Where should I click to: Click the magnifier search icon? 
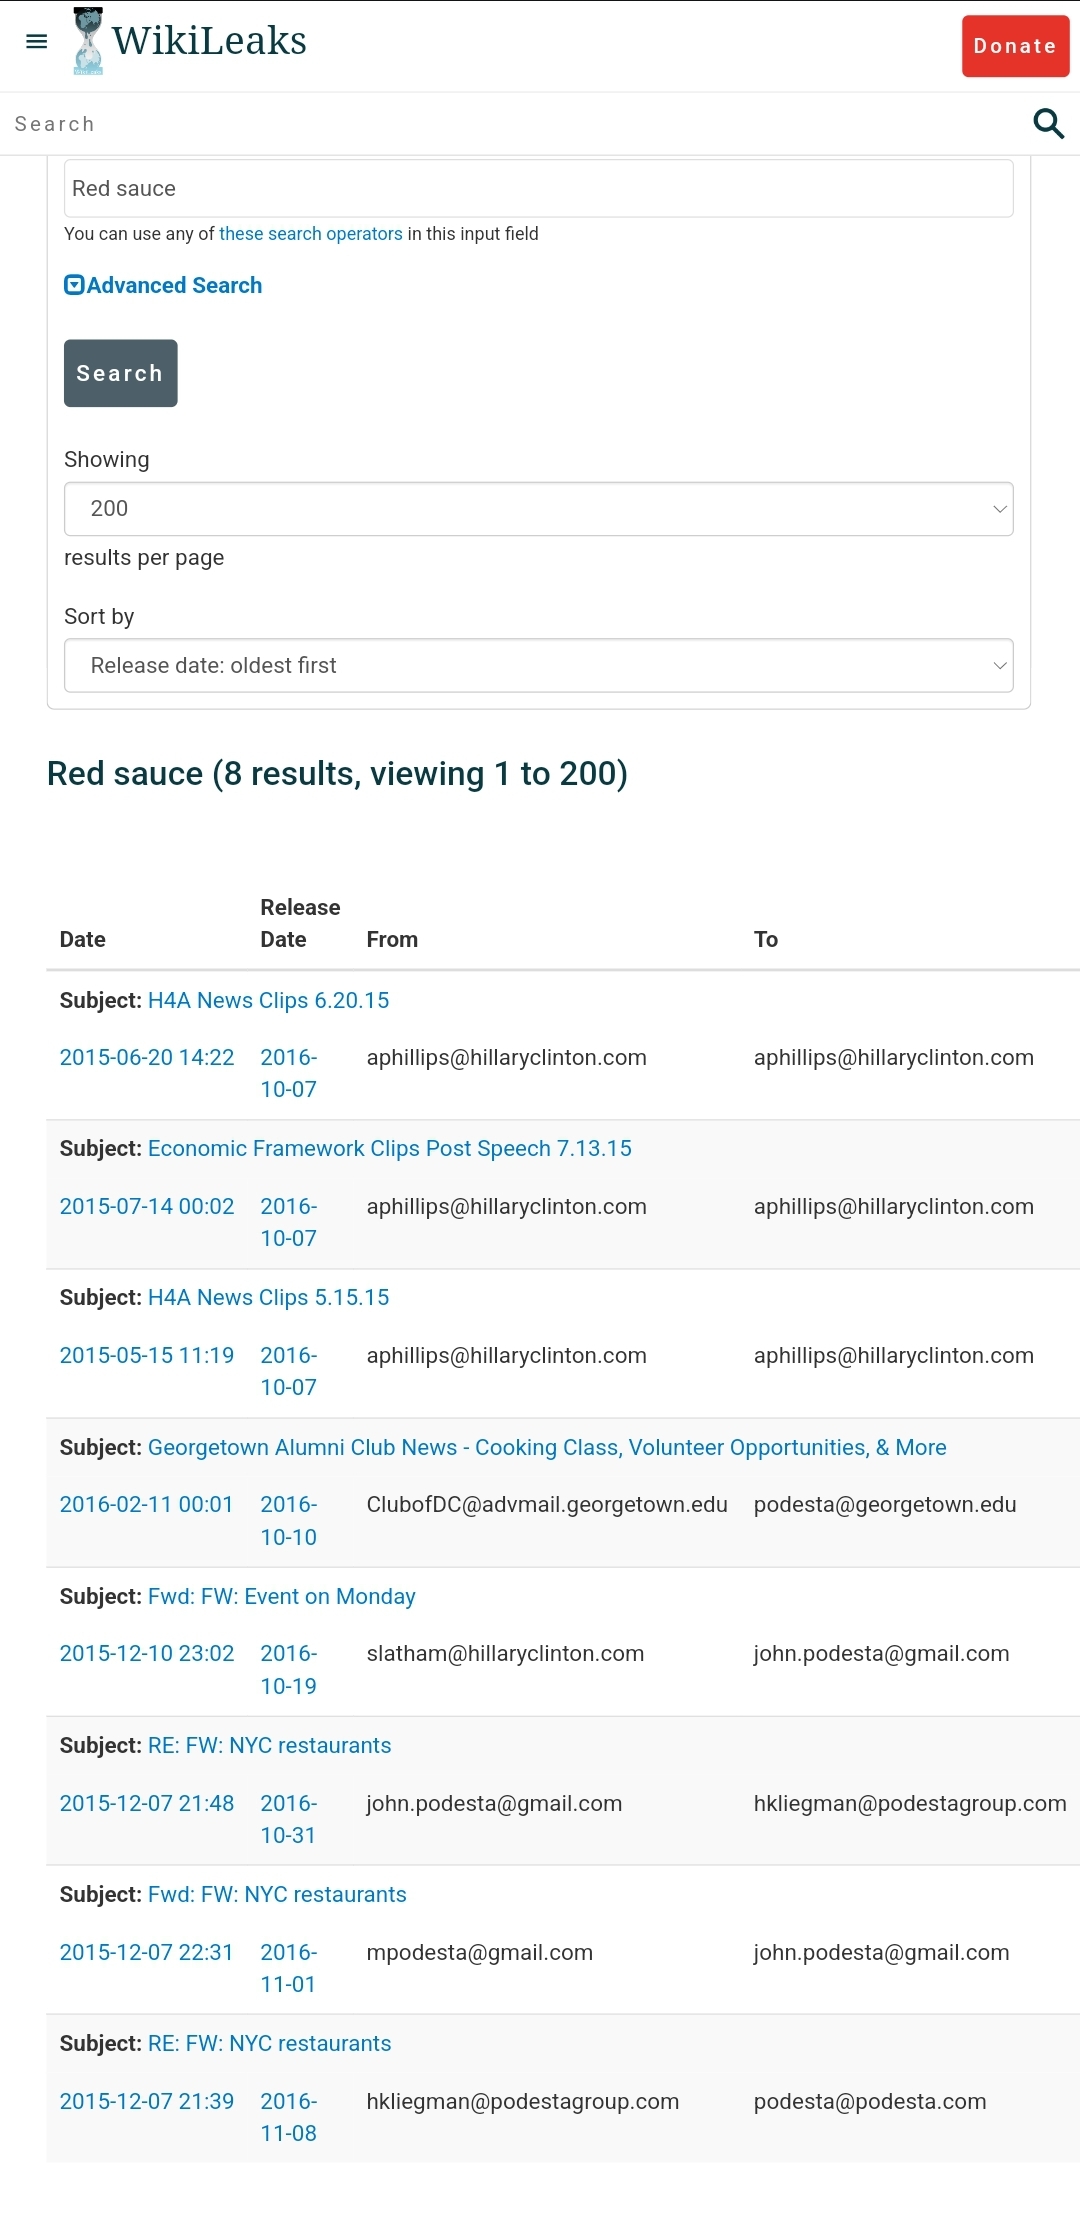coord(1048,123)
